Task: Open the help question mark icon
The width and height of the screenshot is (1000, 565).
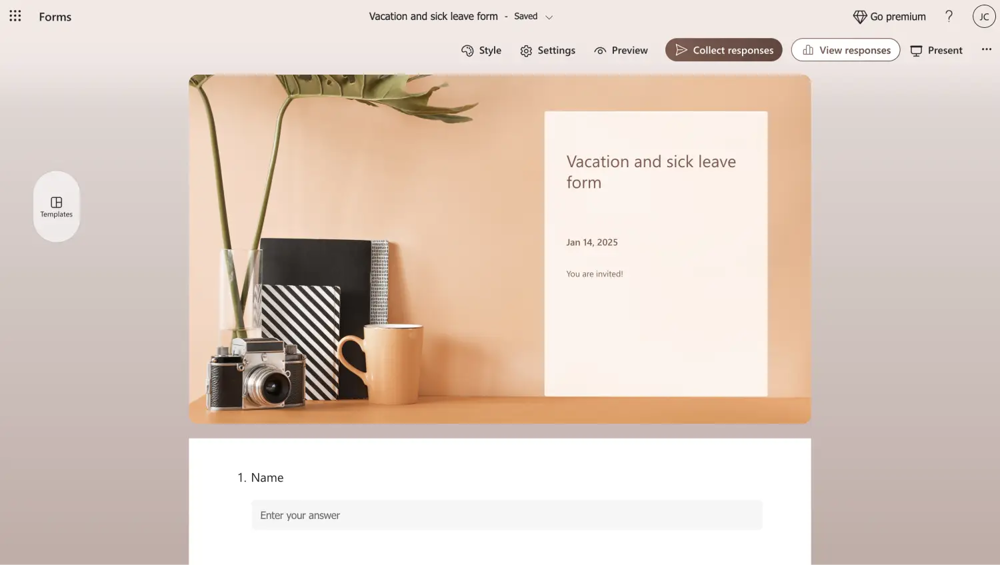Action: (x=949, y=17)
